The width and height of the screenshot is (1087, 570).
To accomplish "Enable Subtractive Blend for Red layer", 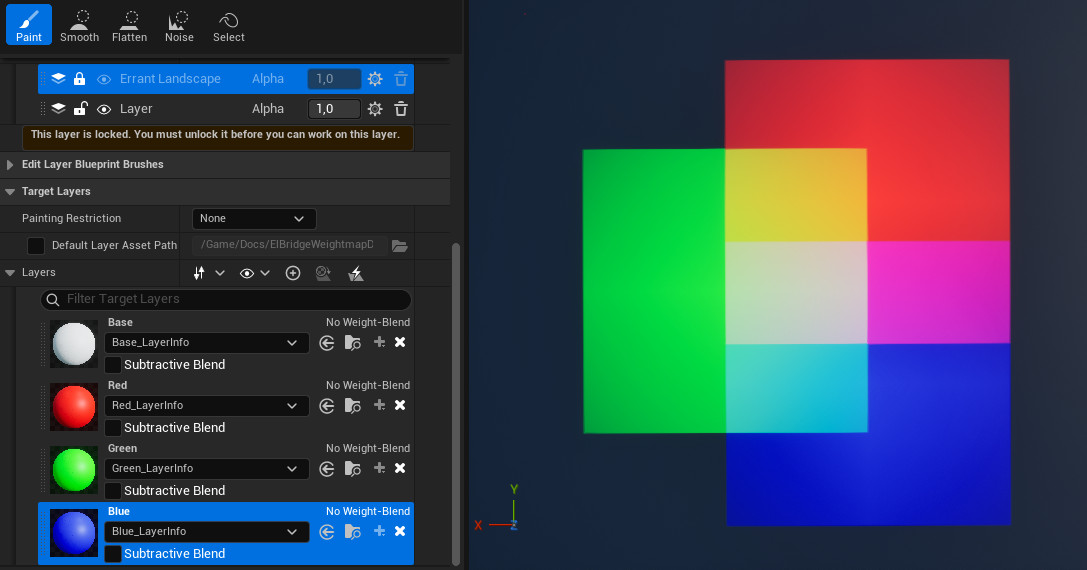I will point(113,428).
